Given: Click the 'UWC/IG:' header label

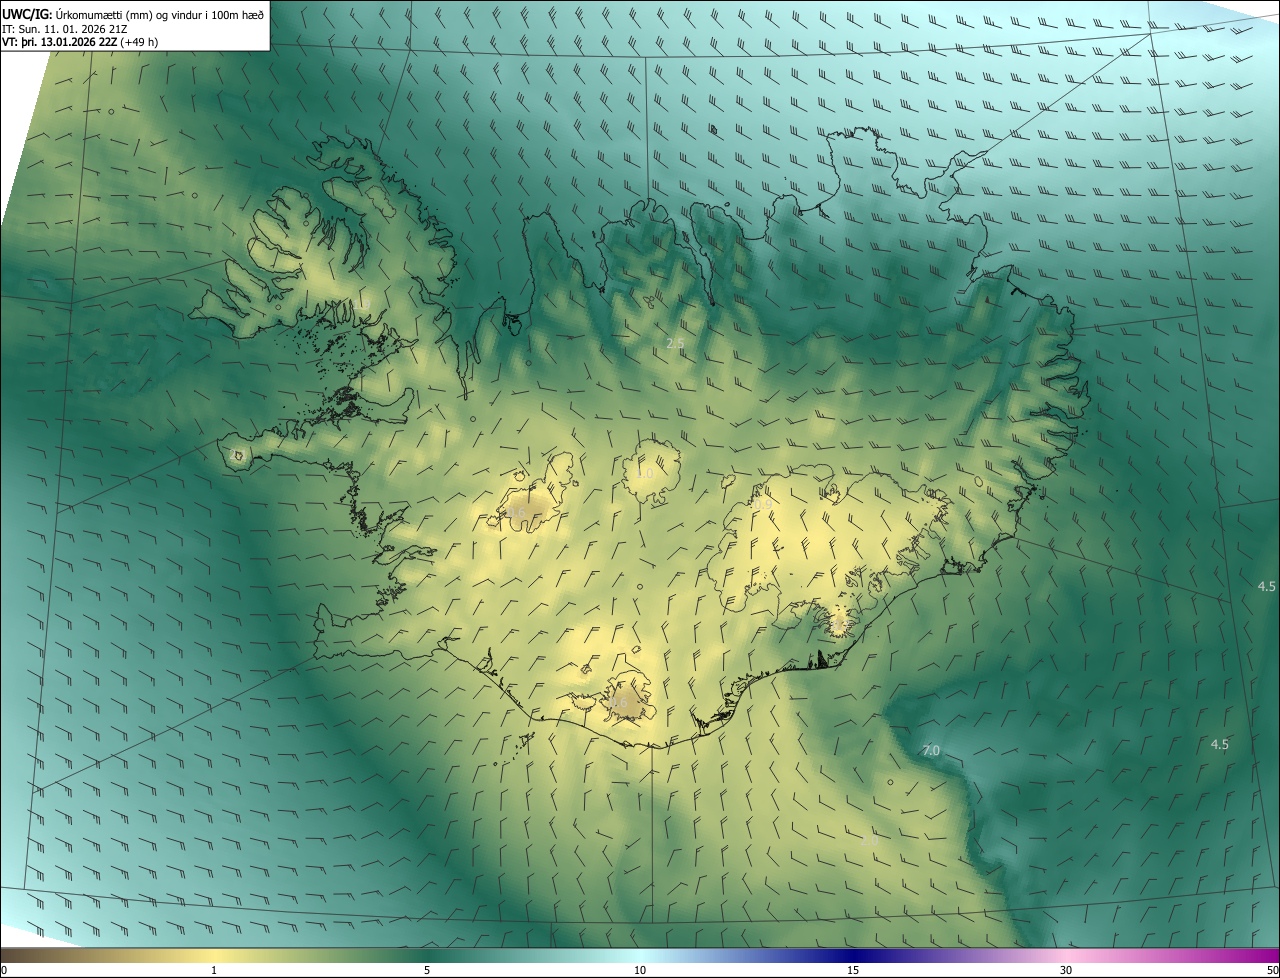Looking at the screenshot, I should click(x=28, y=14).
